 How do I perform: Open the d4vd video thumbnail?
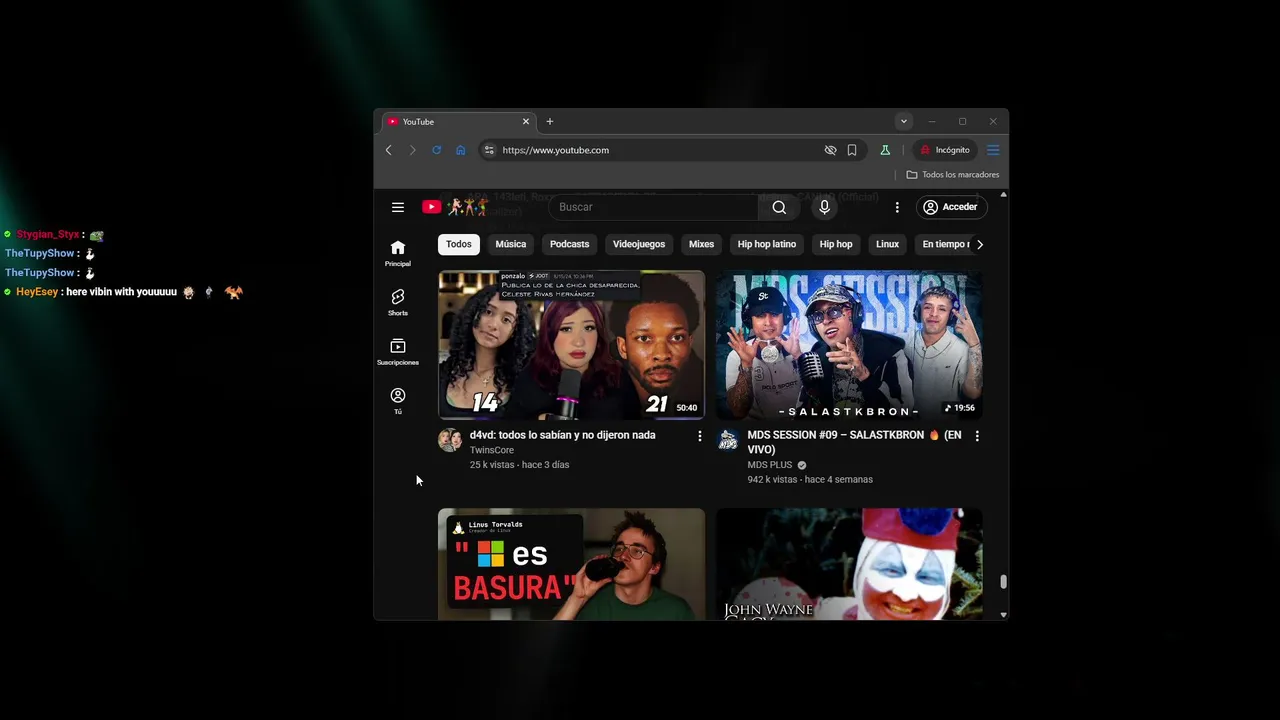coord(571,344)
